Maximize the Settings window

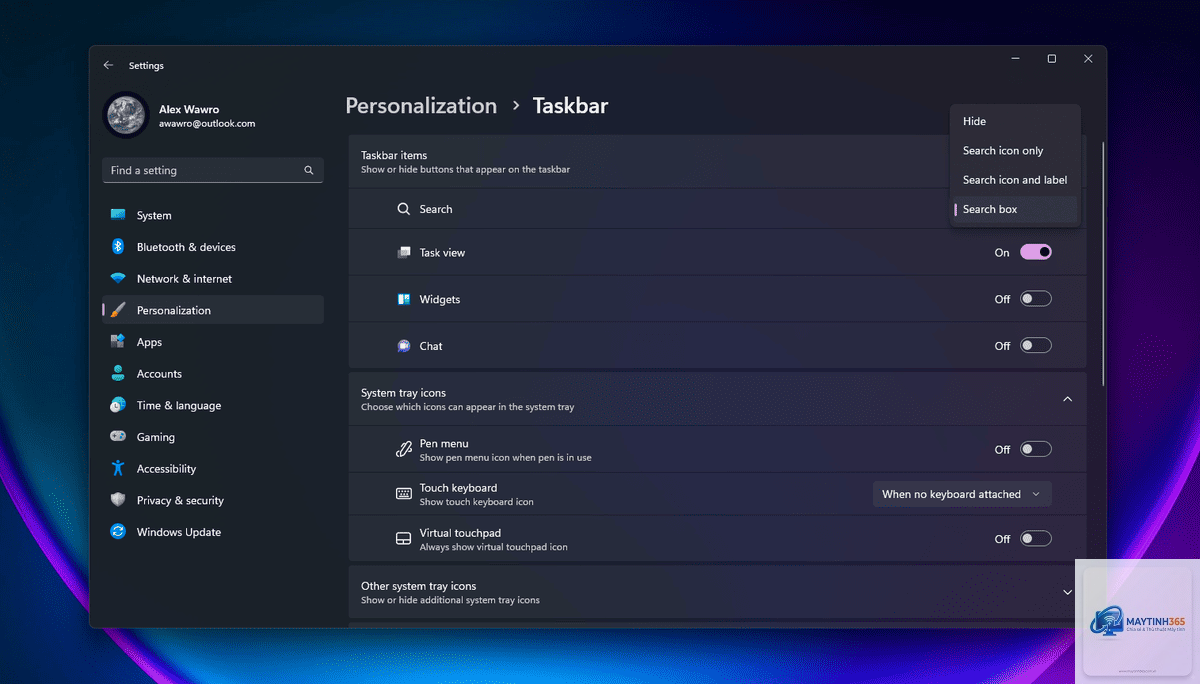point(1051,59)
